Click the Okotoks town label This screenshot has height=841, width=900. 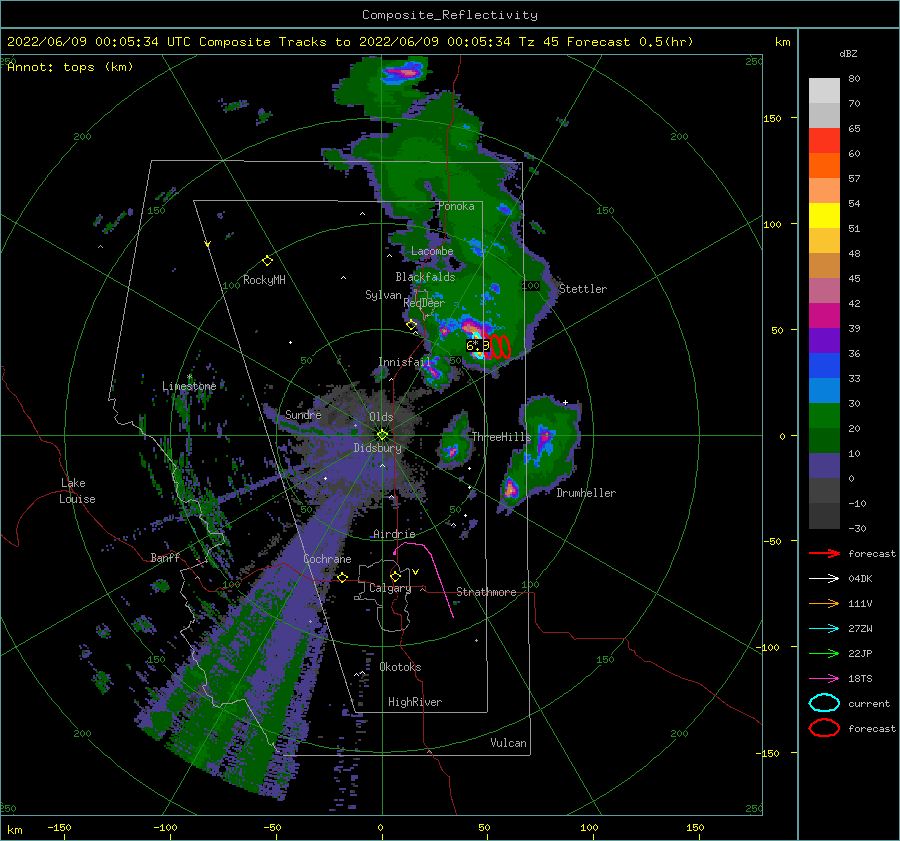pyautogui.click(x=400, y=667)
